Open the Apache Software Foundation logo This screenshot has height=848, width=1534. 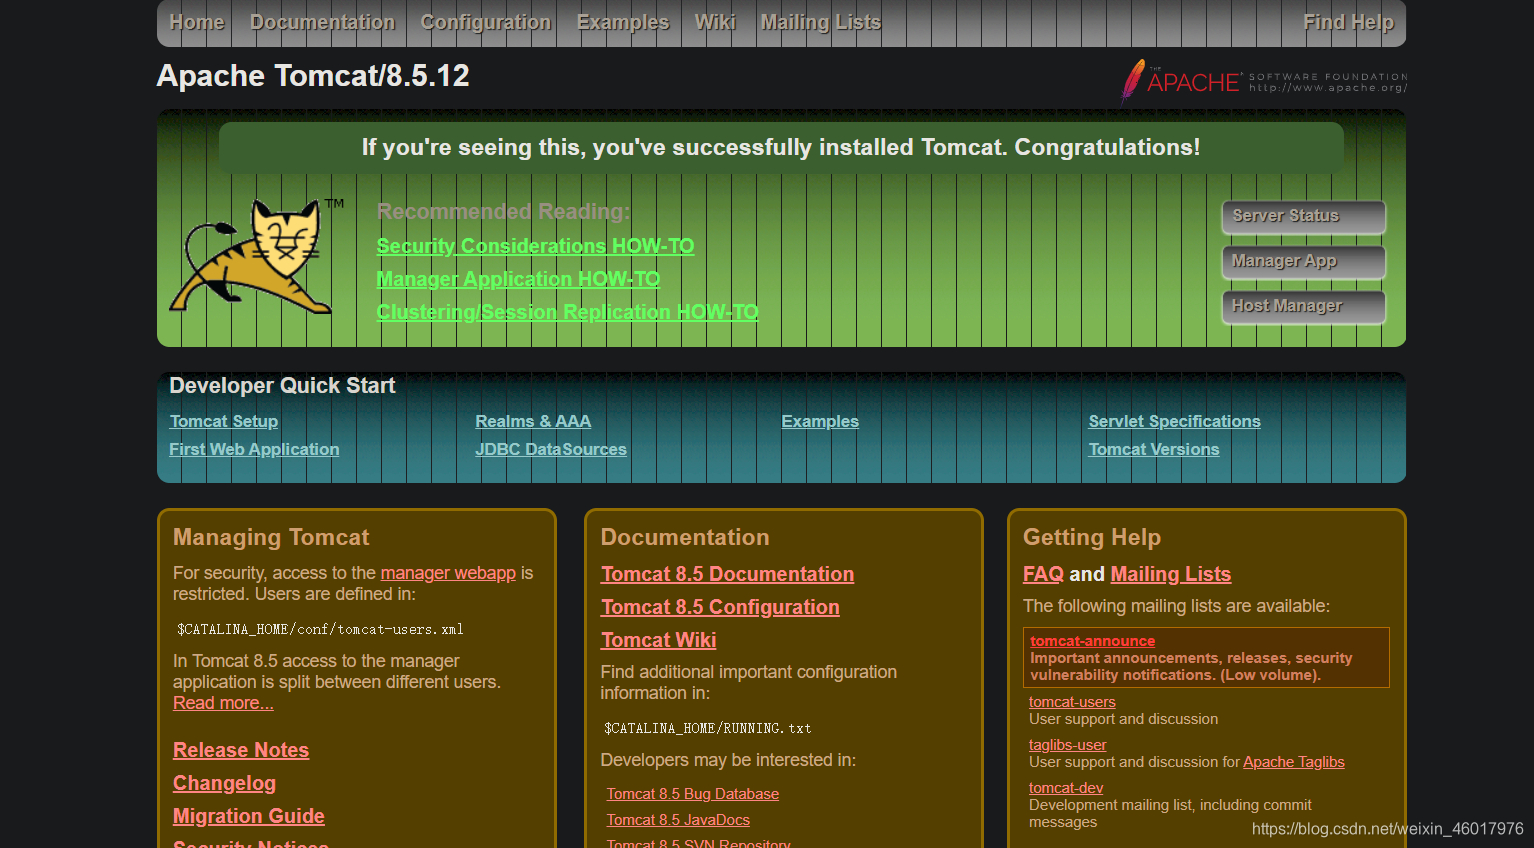click(1264, 81)
